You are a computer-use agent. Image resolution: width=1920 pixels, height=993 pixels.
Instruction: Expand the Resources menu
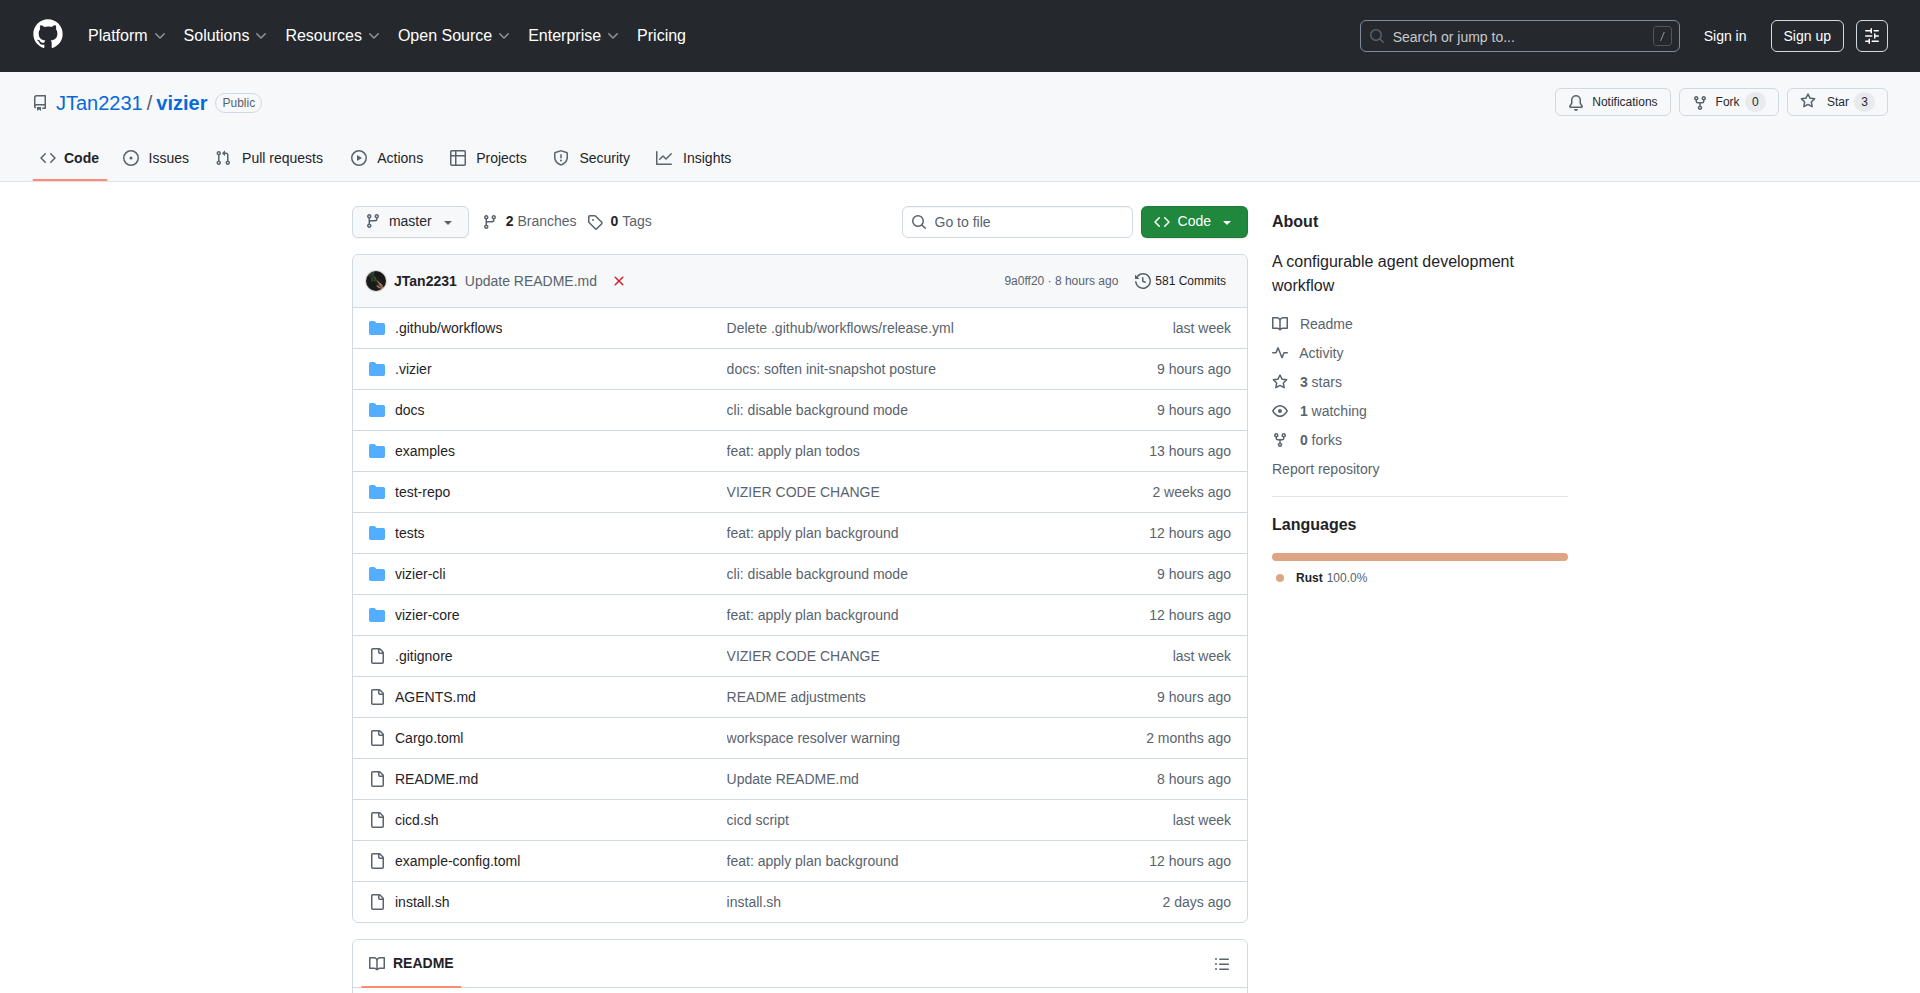point(331,35)
